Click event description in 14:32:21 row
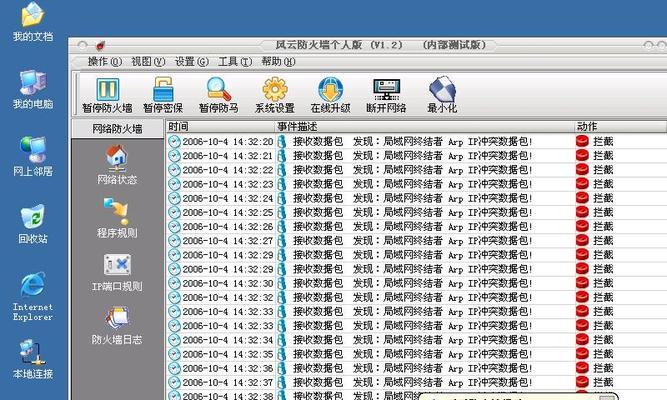The image size is (667, 400). point(412,155)
